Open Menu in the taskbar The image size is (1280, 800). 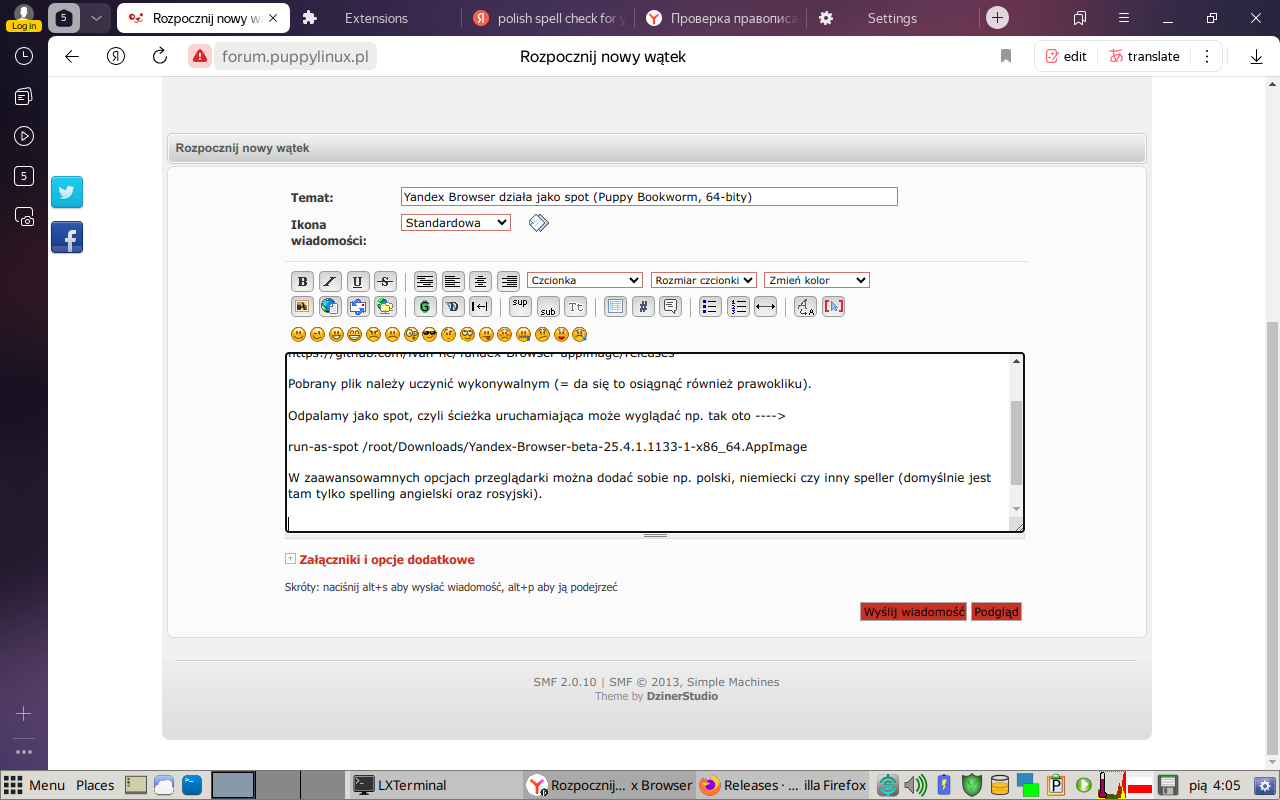click(35, 785)
